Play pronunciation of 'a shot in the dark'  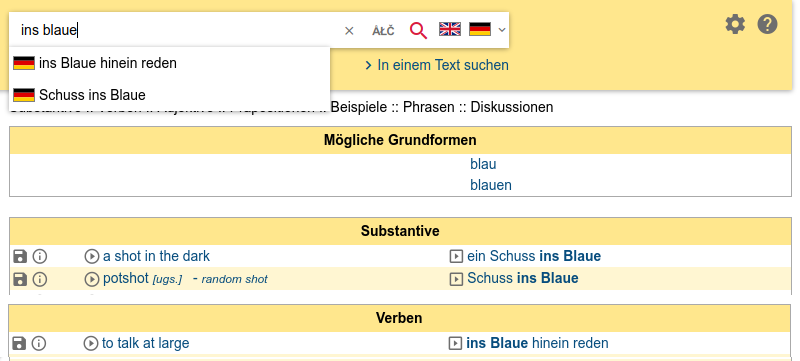click(x=91, y=256)
